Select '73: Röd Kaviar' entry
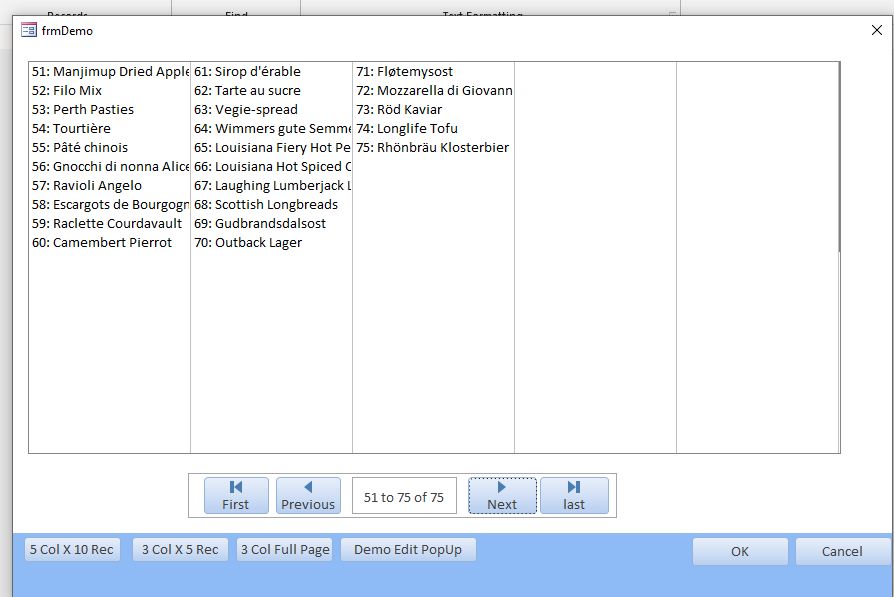 [433, 109]
